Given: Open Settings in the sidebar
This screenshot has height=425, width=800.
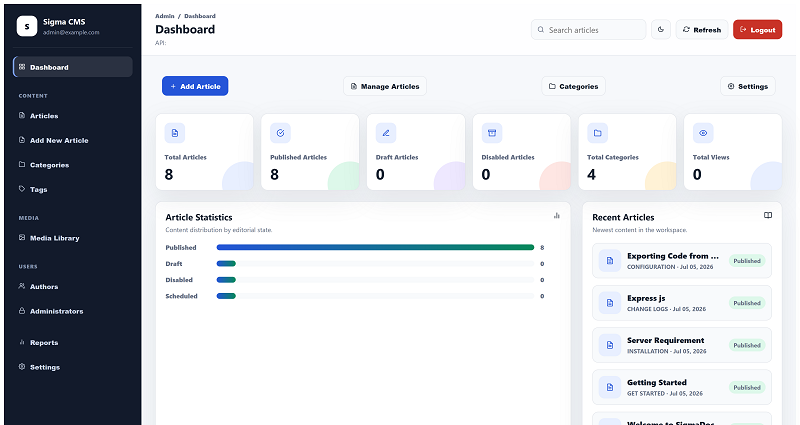Looking at the screenshot, I should [73, 367].
